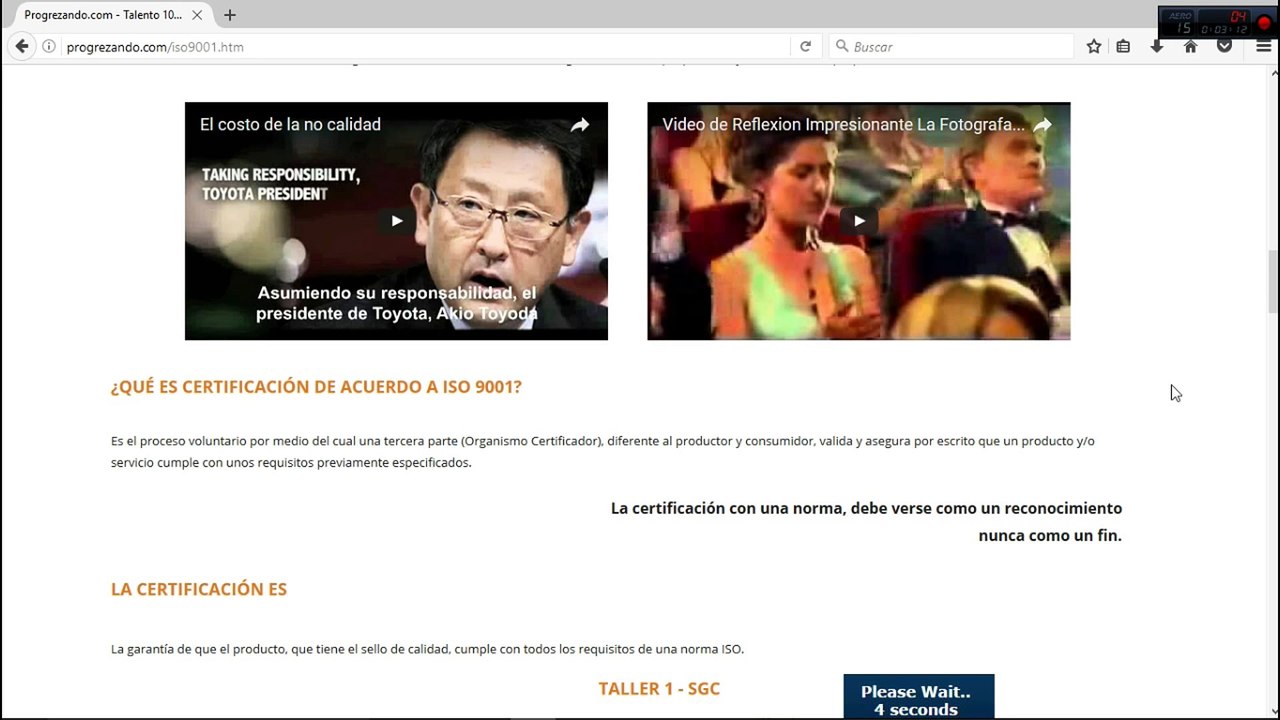Open El costo de la no calidad title link

(x=290, y=124)
